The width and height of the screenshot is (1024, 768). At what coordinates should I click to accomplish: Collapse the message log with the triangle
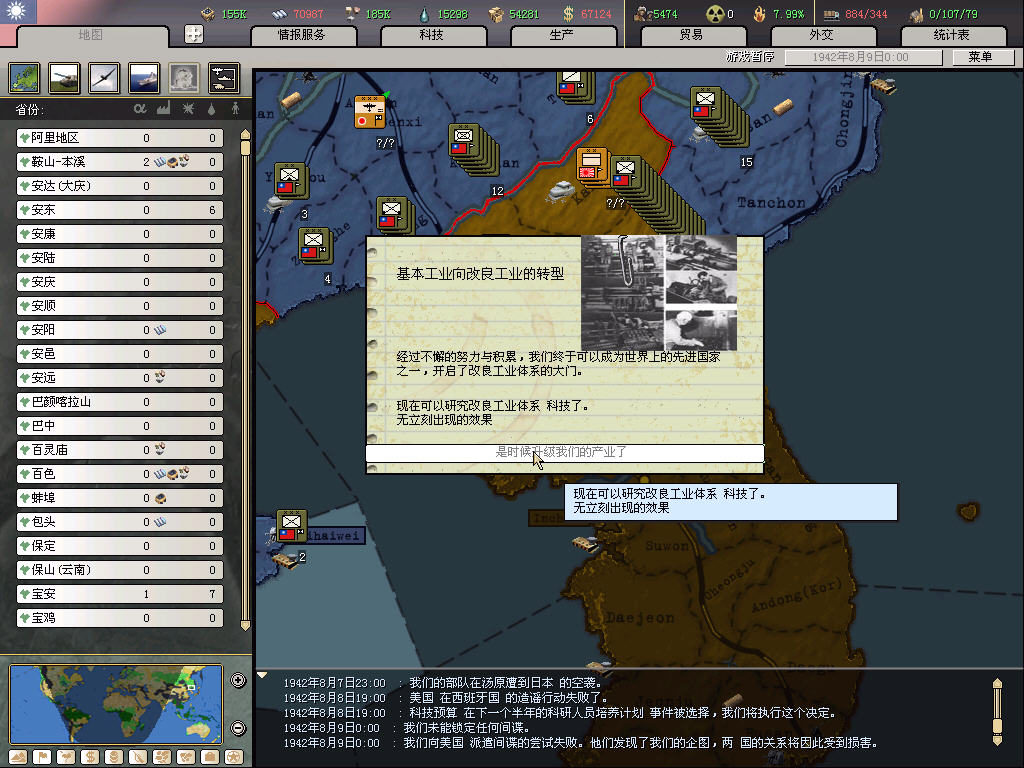pyautogui.click(x=262, y=675)
